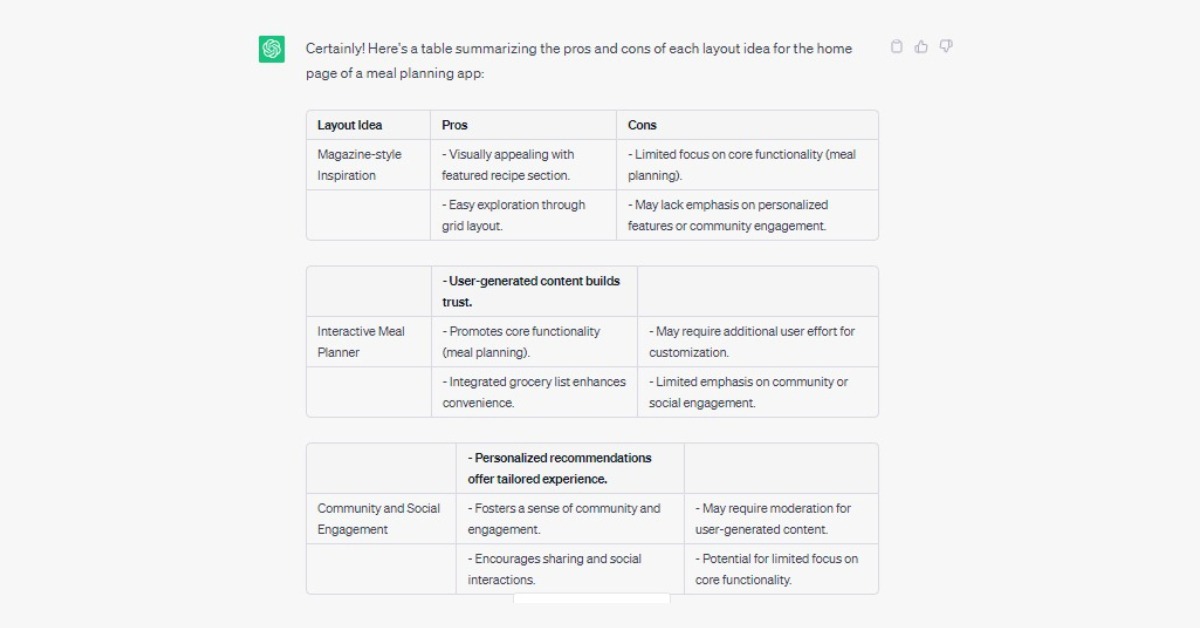Select the "Pros" column header
Viewport: 1200px width, 628px height.
pos(455,125)
